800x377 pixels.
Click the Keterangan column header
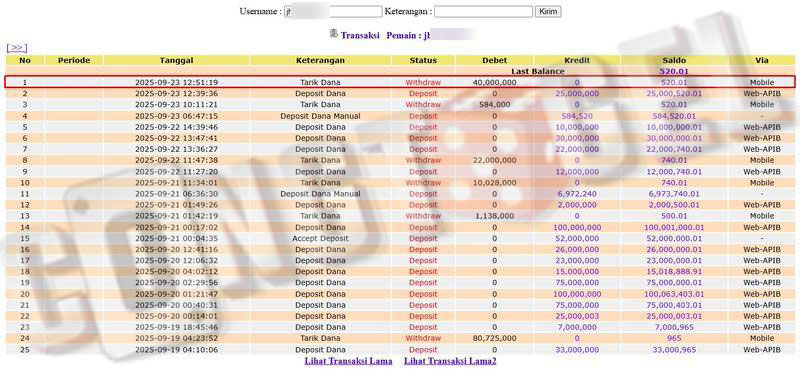tap(320, 60)
